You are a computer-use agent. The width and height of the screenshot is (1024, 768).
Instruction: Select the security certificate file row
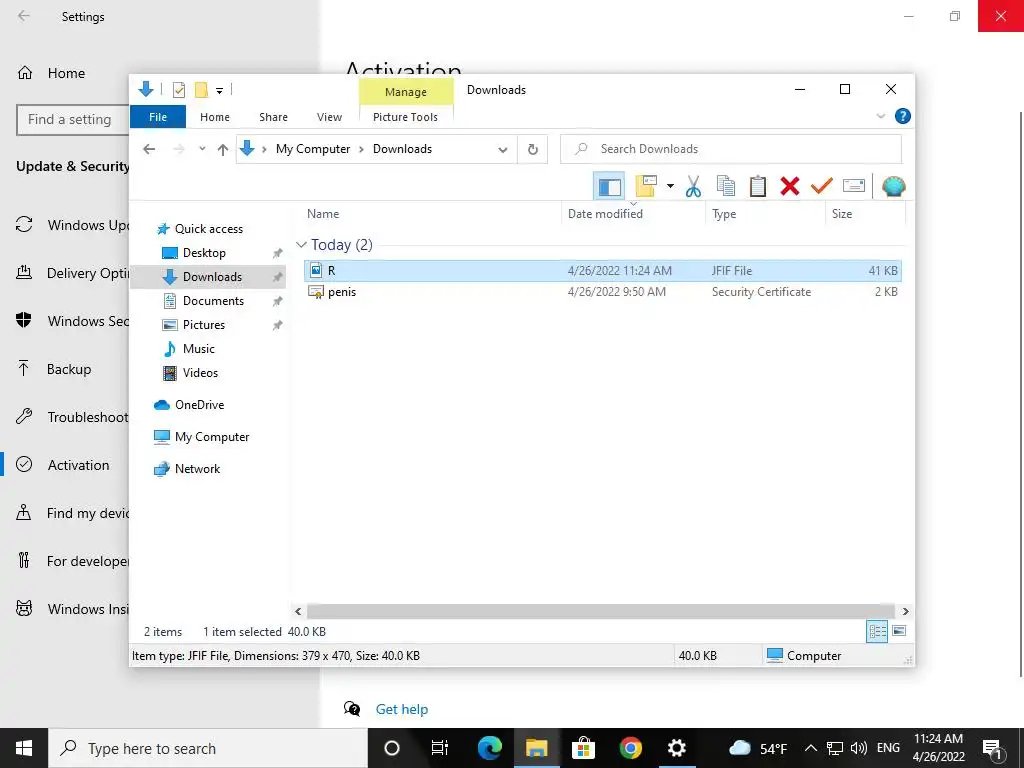[x=602, y=292]
